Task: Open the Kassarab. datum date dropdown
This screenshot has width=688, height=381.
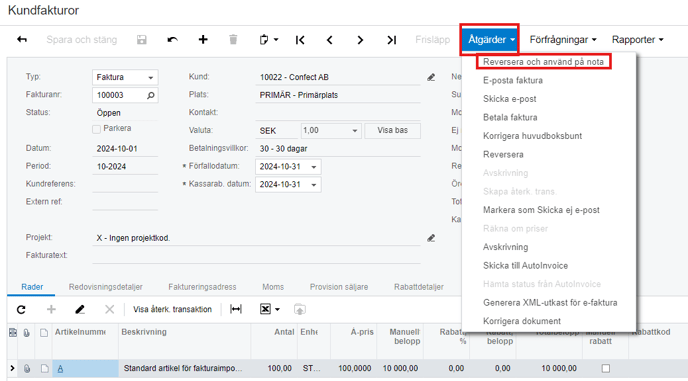Action: [x=314, y=185]
